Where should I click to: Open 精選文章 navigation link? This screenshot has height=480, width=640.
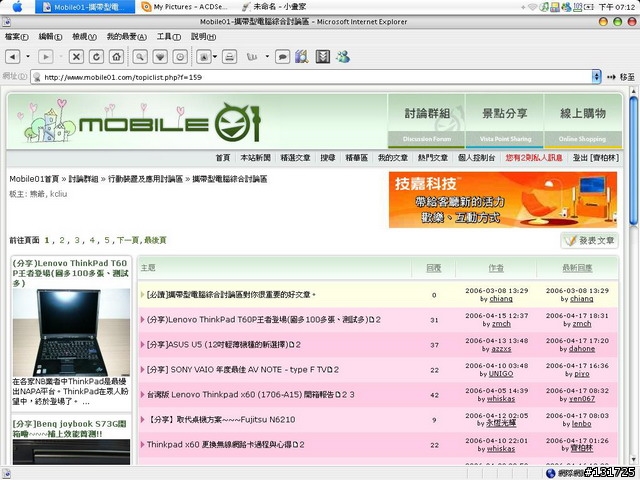coord(296,158)
